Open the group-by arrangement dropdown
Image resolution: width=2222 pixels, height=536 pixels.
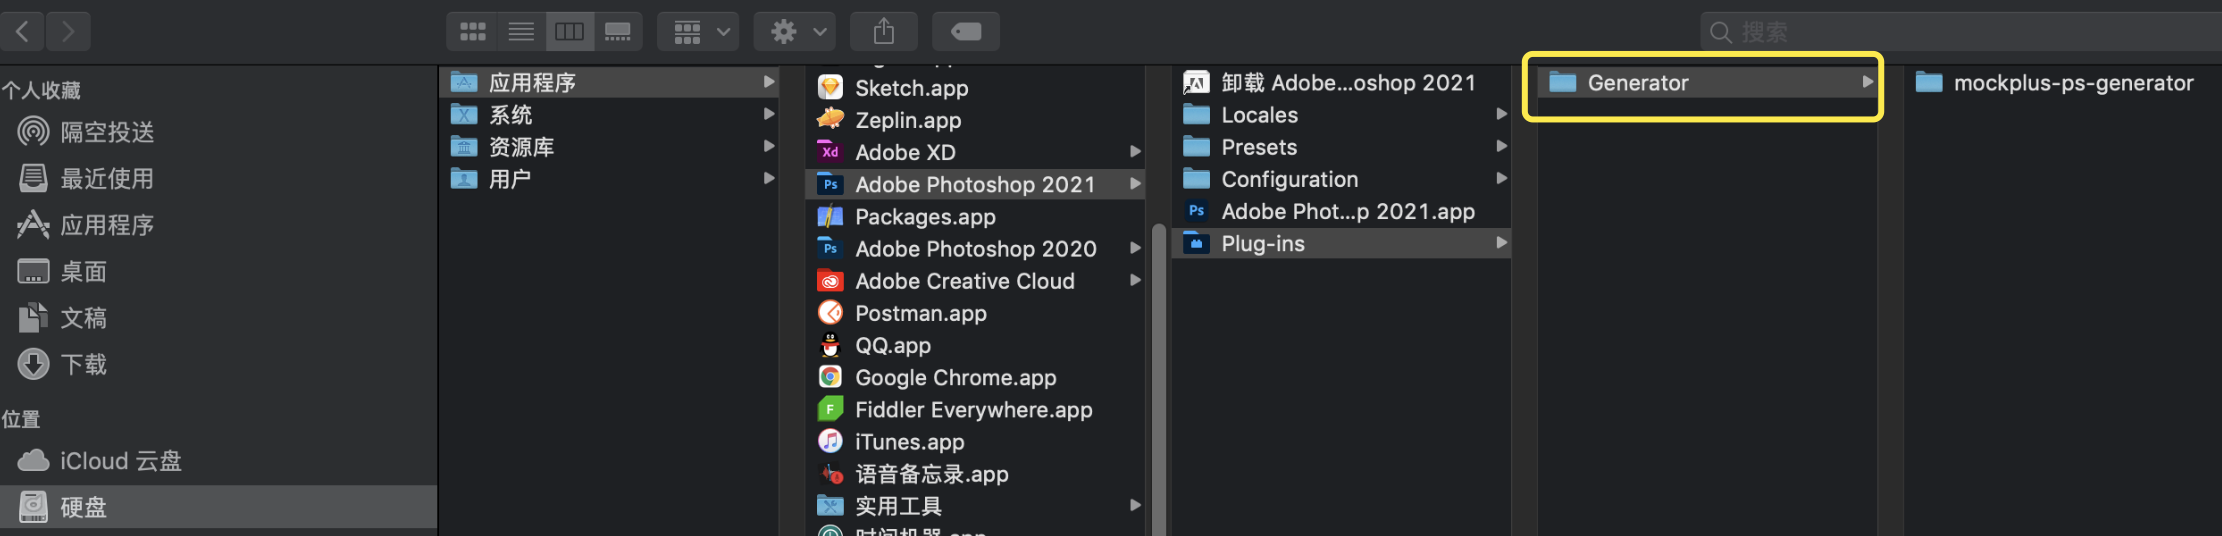(699, 32)
